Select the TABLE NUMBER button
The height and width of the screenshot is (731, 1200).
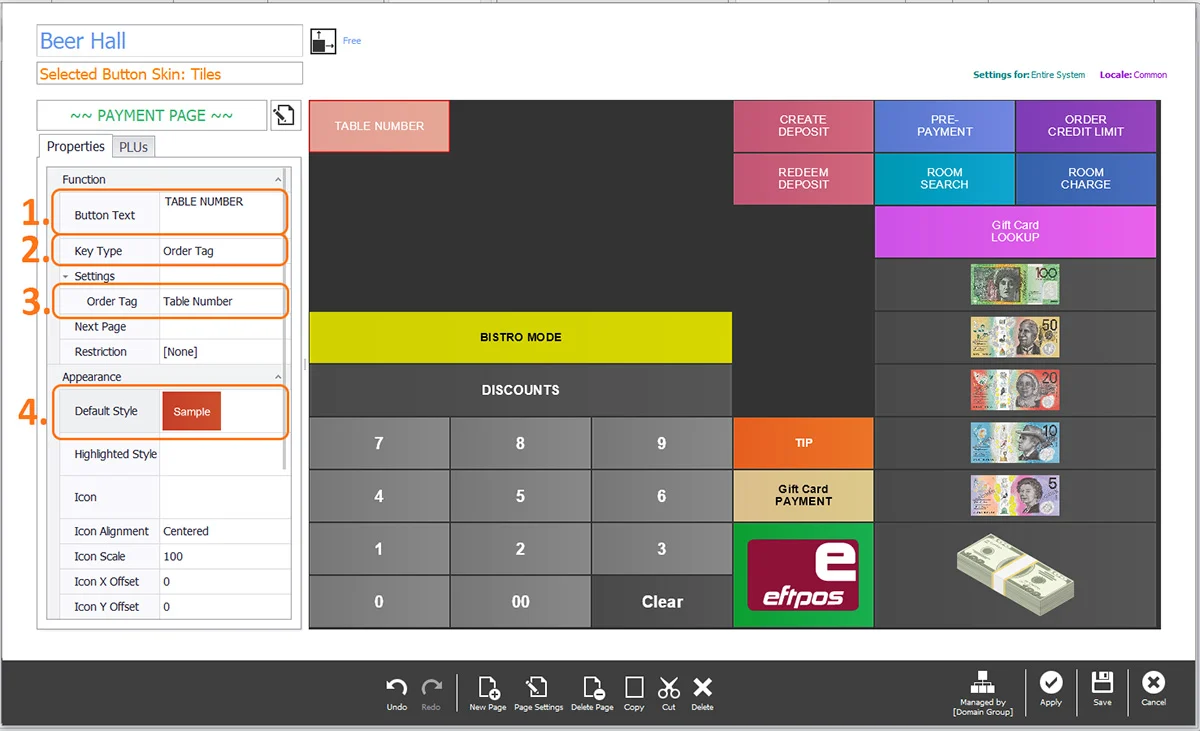coord(379,126)
